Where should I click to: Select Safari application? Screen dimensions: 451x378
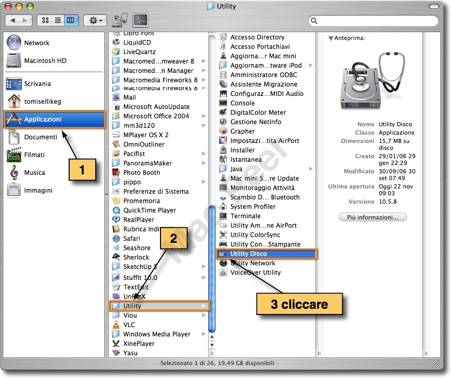131,238
